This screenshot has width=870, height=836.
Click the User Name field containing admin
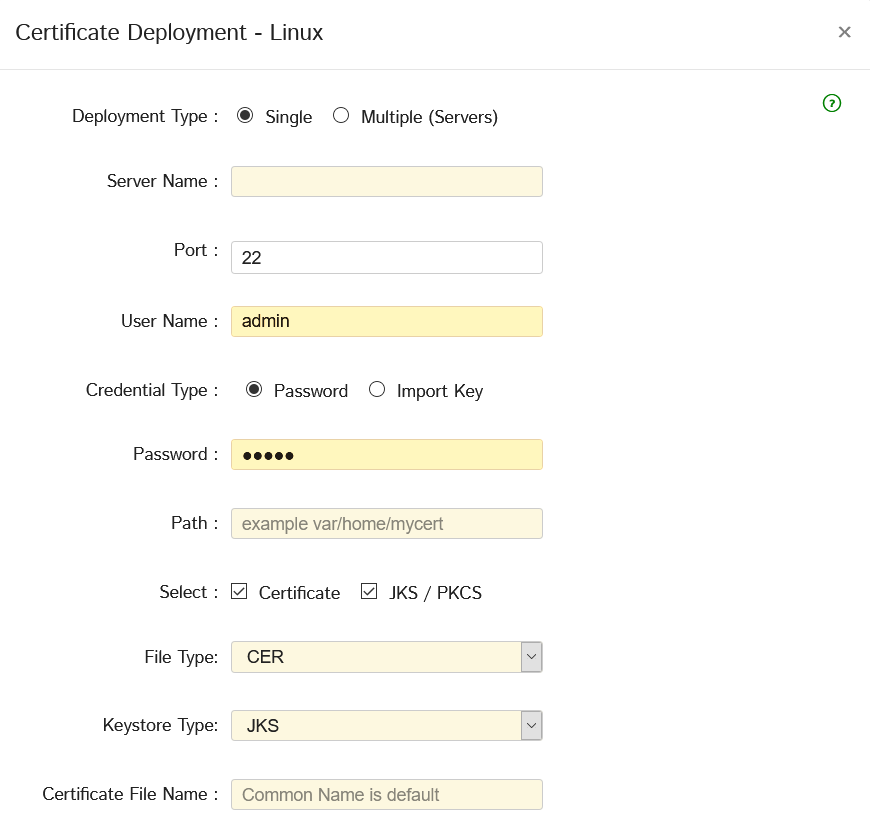386,322
